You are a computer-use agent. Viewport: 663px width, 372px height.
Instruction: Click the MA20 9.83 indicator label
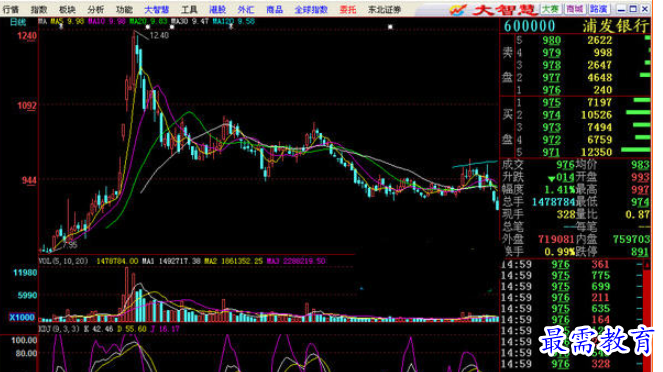coord(148,21)
